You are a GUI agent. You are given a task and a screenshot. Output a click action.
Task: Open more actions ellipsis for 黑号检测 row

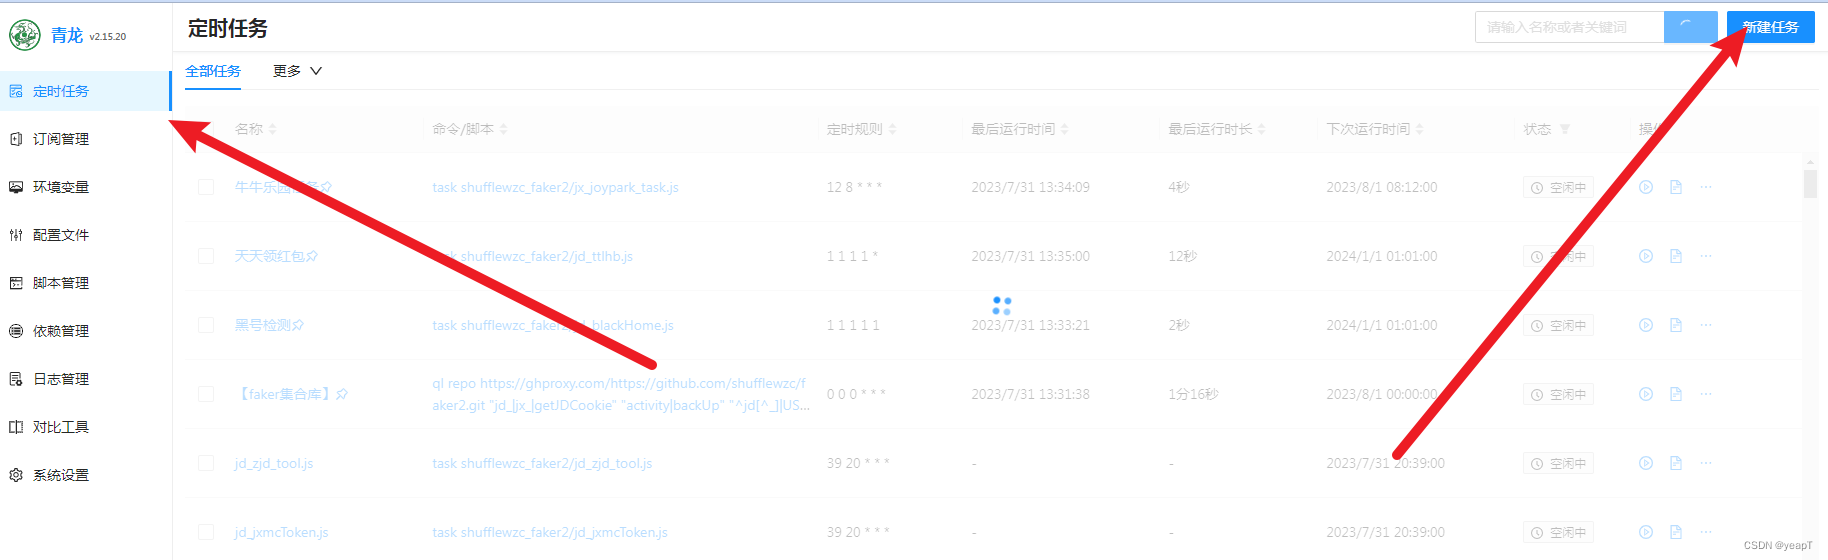(x=1706, y=325)
